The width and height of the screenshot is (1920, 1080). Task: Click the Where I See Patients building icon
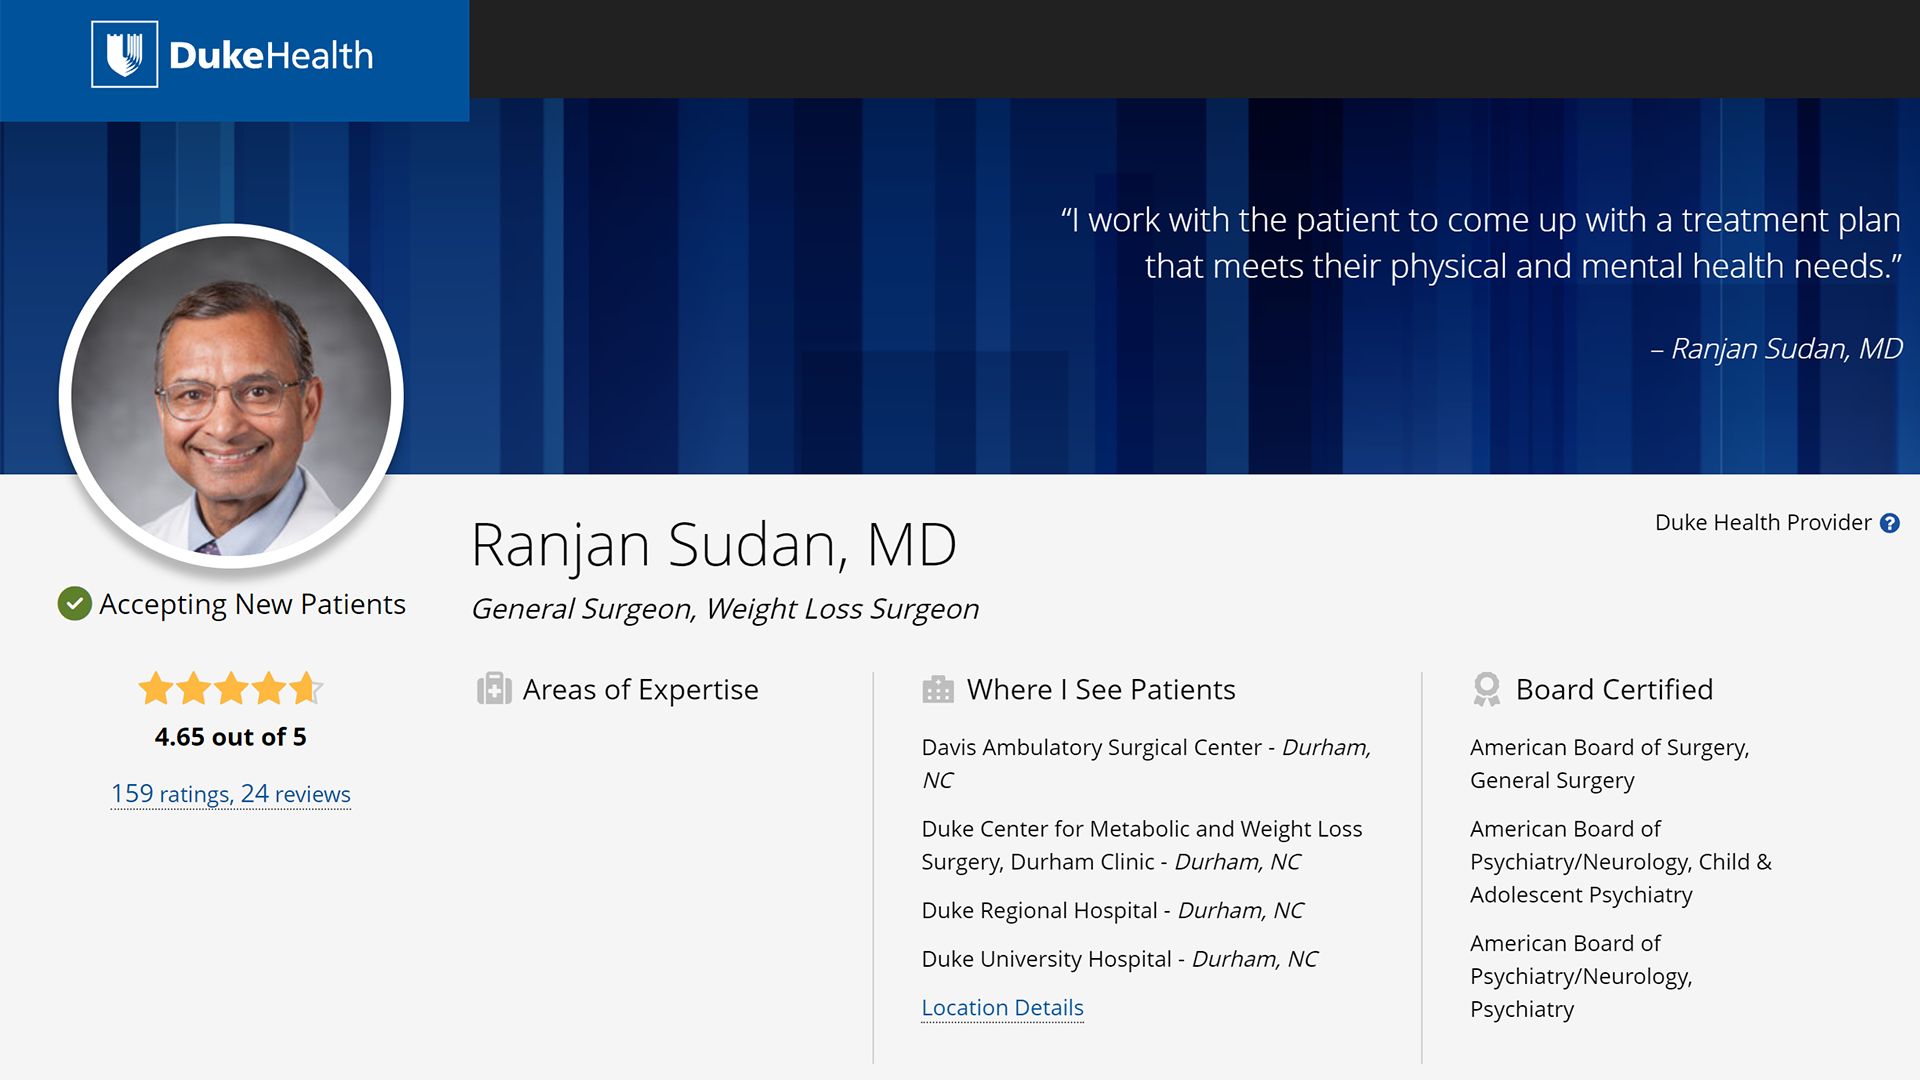pos(937,689)
